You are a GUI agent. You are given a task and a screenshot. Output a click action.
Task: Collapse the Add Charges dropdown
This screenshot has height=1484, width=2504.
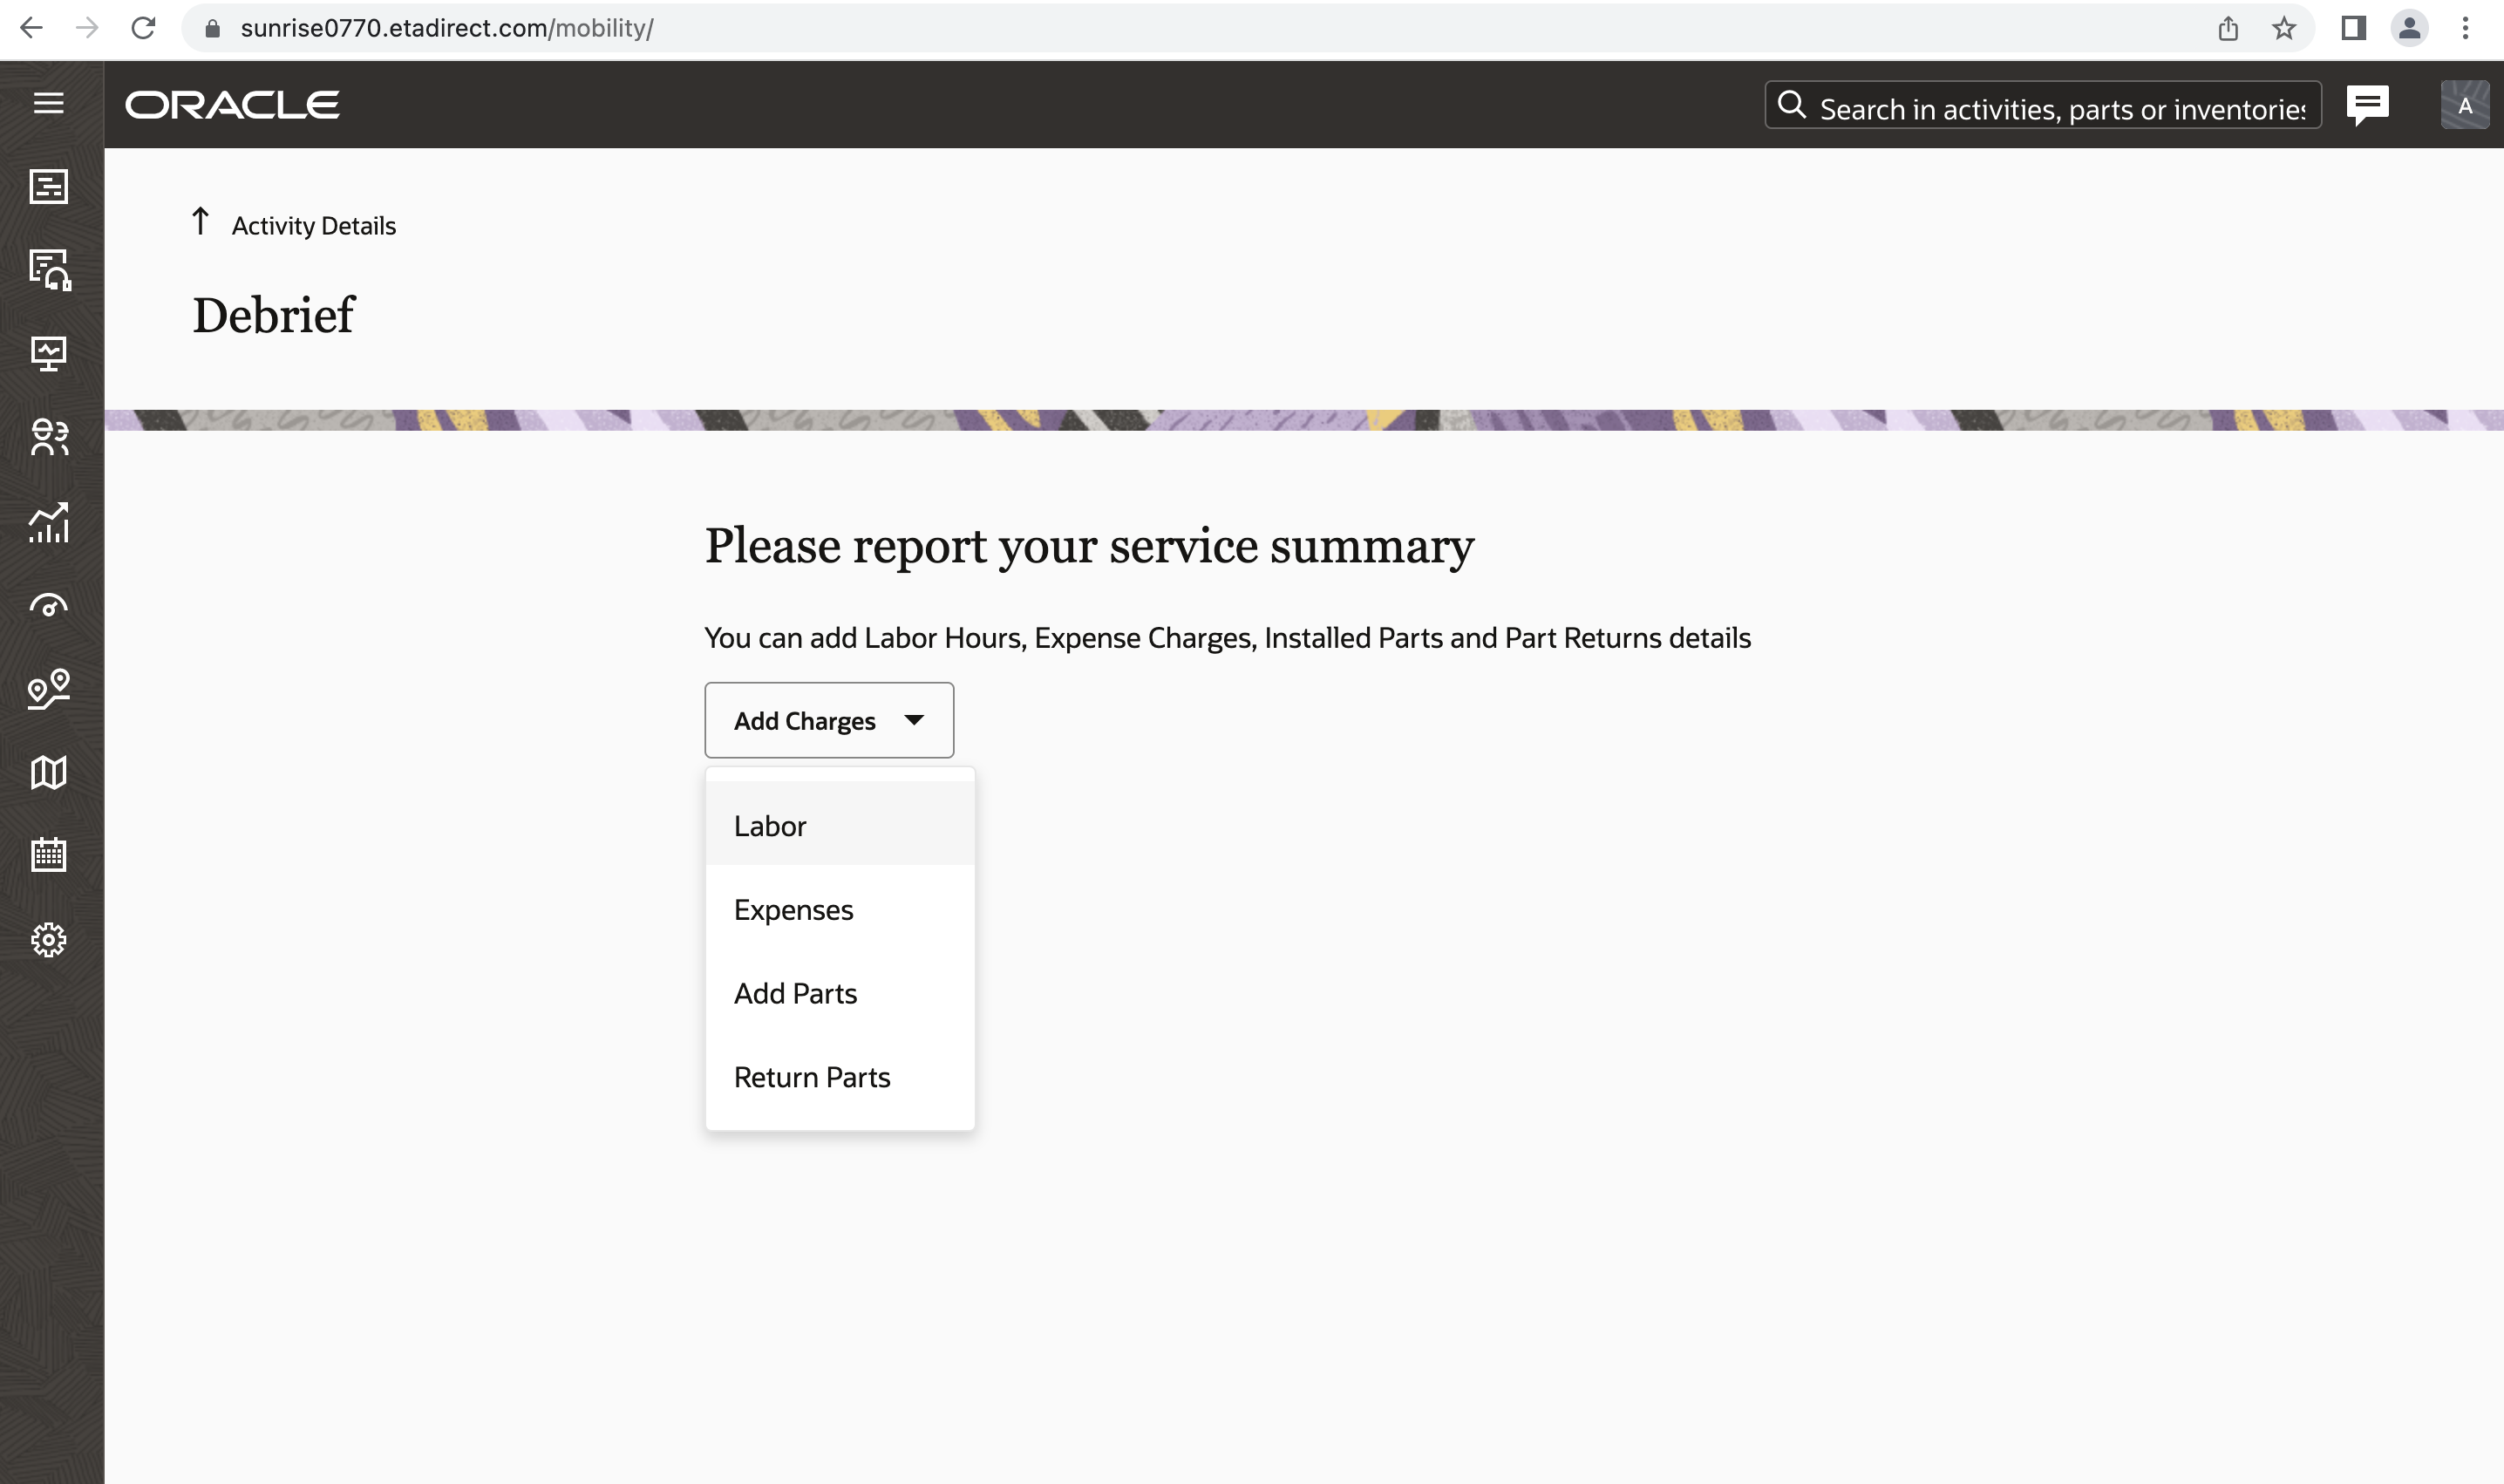pyautogui.click(x=828, y=720)
